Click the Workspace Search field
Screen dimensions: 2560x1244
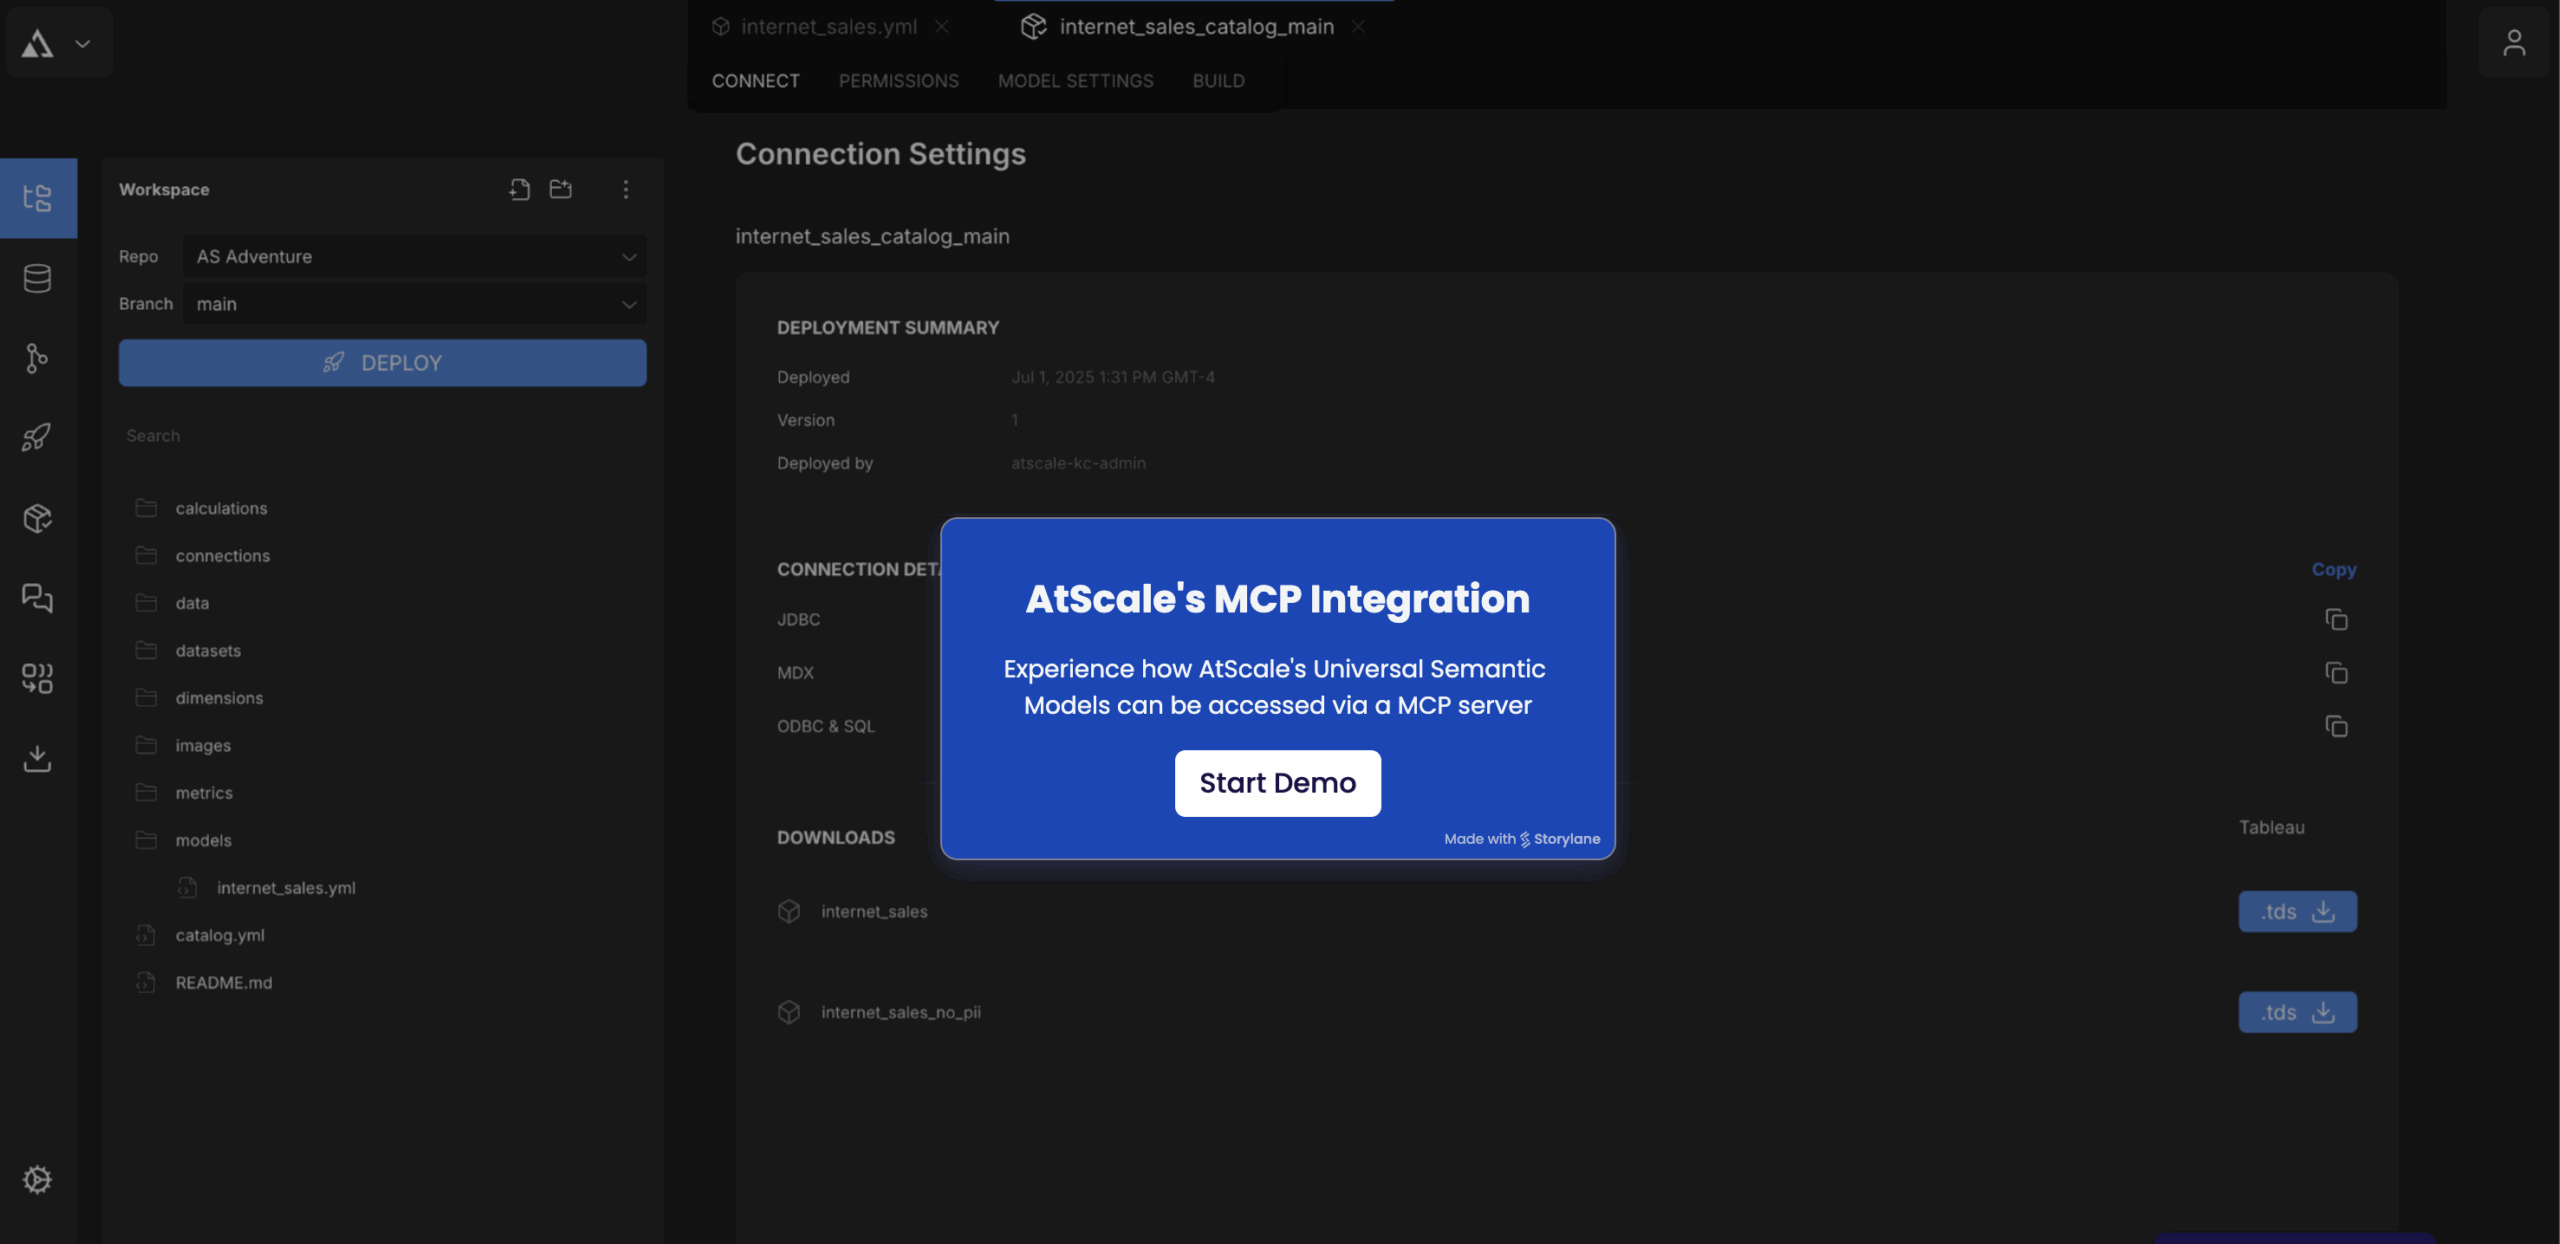pos(382,436)
